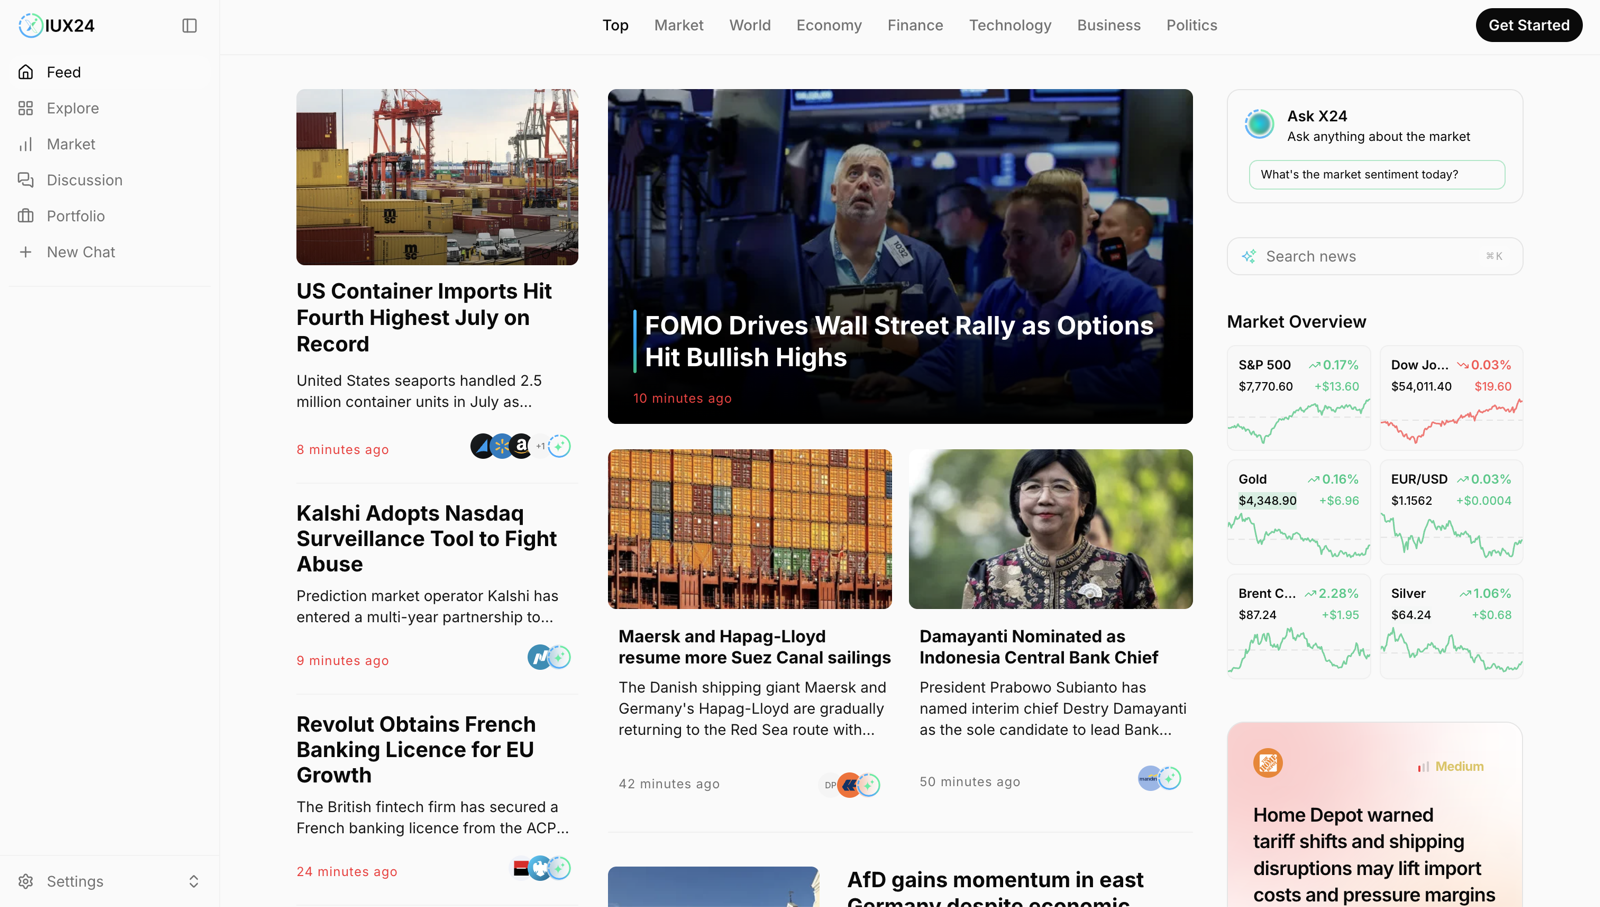Open the Revolut Obtains French Banking Licence article

pos(416,749)
